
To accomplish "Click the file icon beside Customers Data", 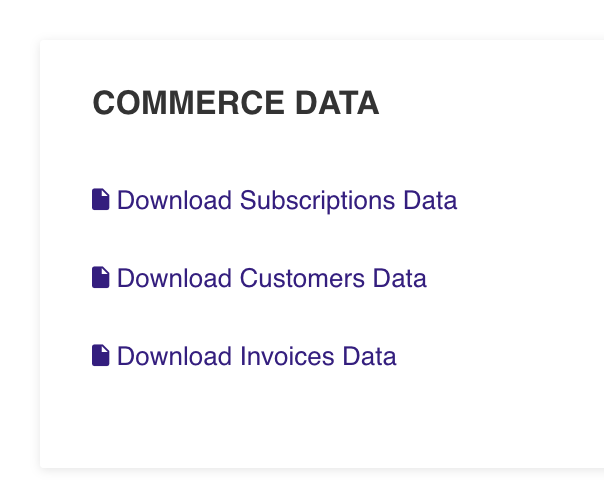I will tap(101, 277).
